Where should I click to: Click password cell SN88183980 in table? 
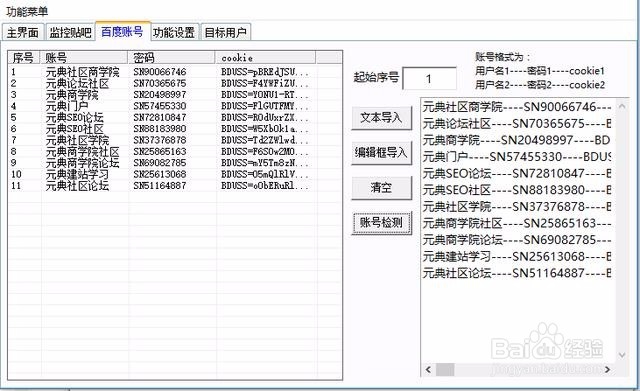click(160, 129)
